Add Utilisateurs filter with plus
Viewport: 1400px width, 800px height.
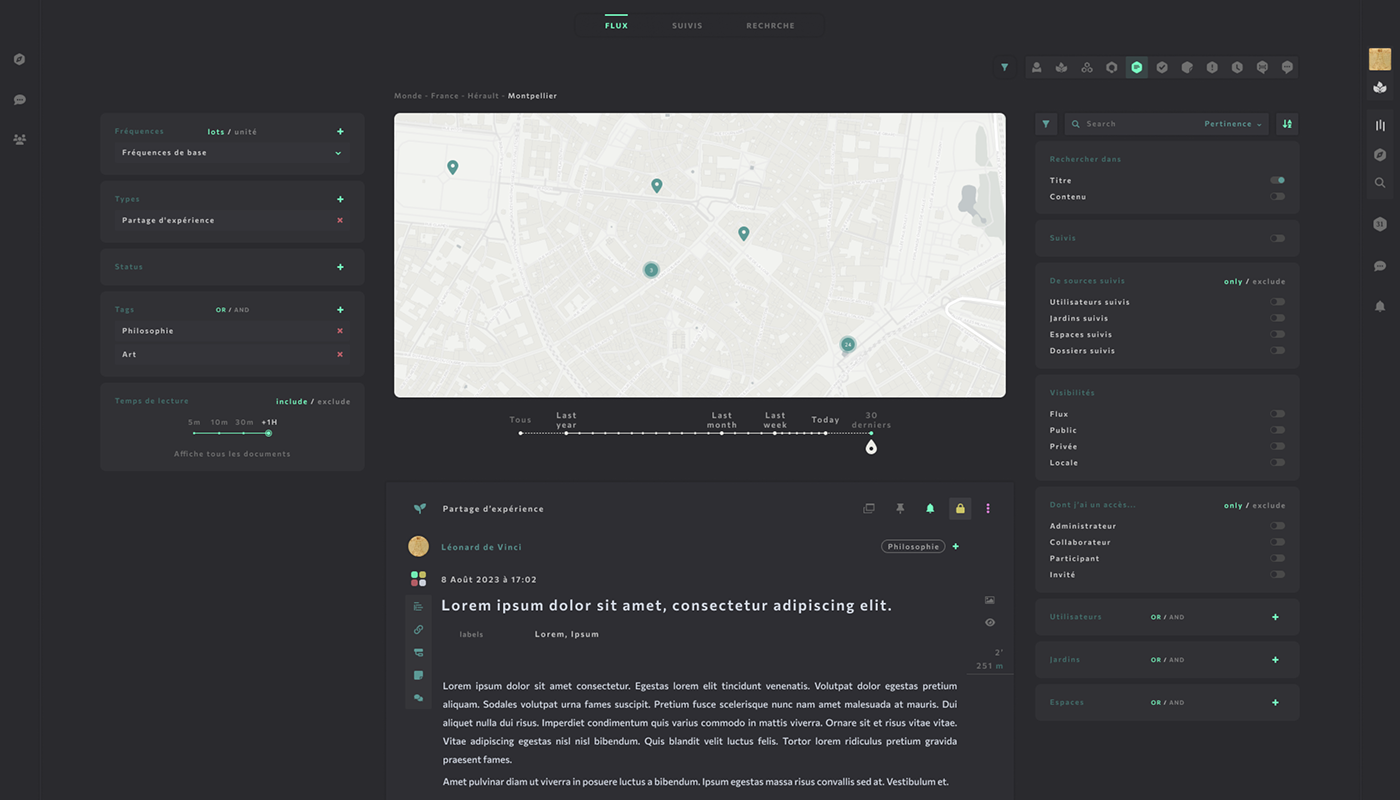click(x=1275, y=617)
